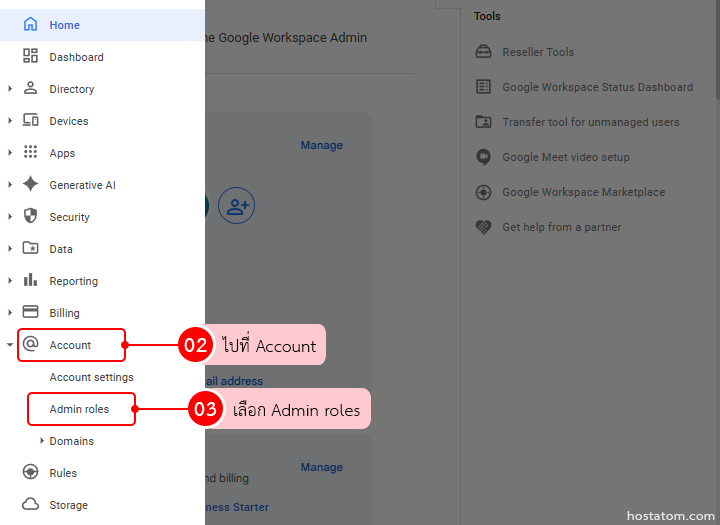Open the Dashboard menu item
Screen dimensions: 720x525
pyautogui.click(x=102, y=57)
